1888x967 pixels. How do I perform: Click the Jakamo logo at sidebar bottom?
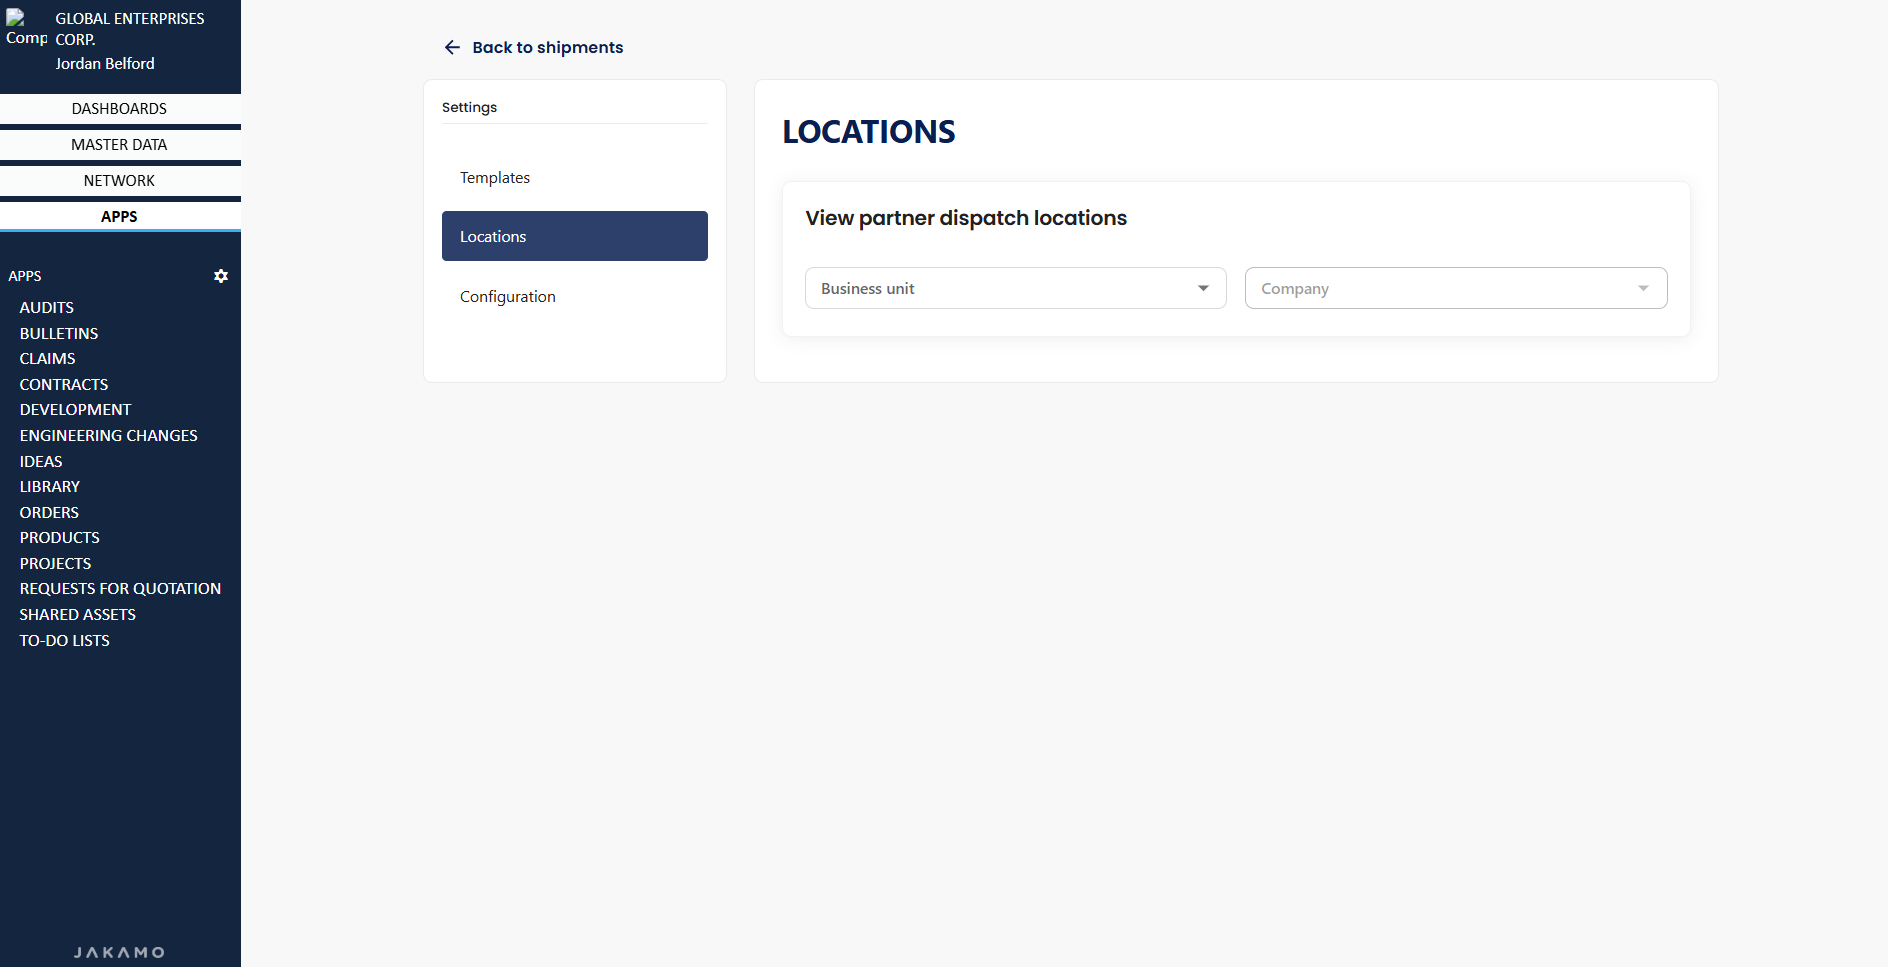pyautogui.click(x=119, y=952)
